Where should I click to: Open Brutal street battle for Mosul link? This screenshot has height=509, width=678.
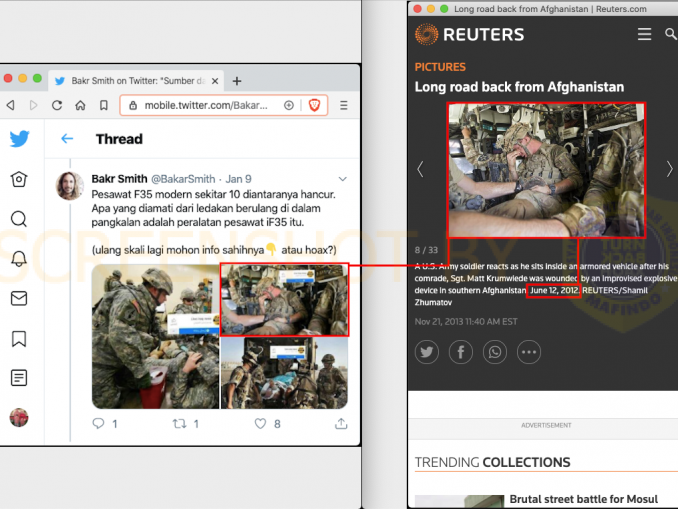click(x=584, y=499)
